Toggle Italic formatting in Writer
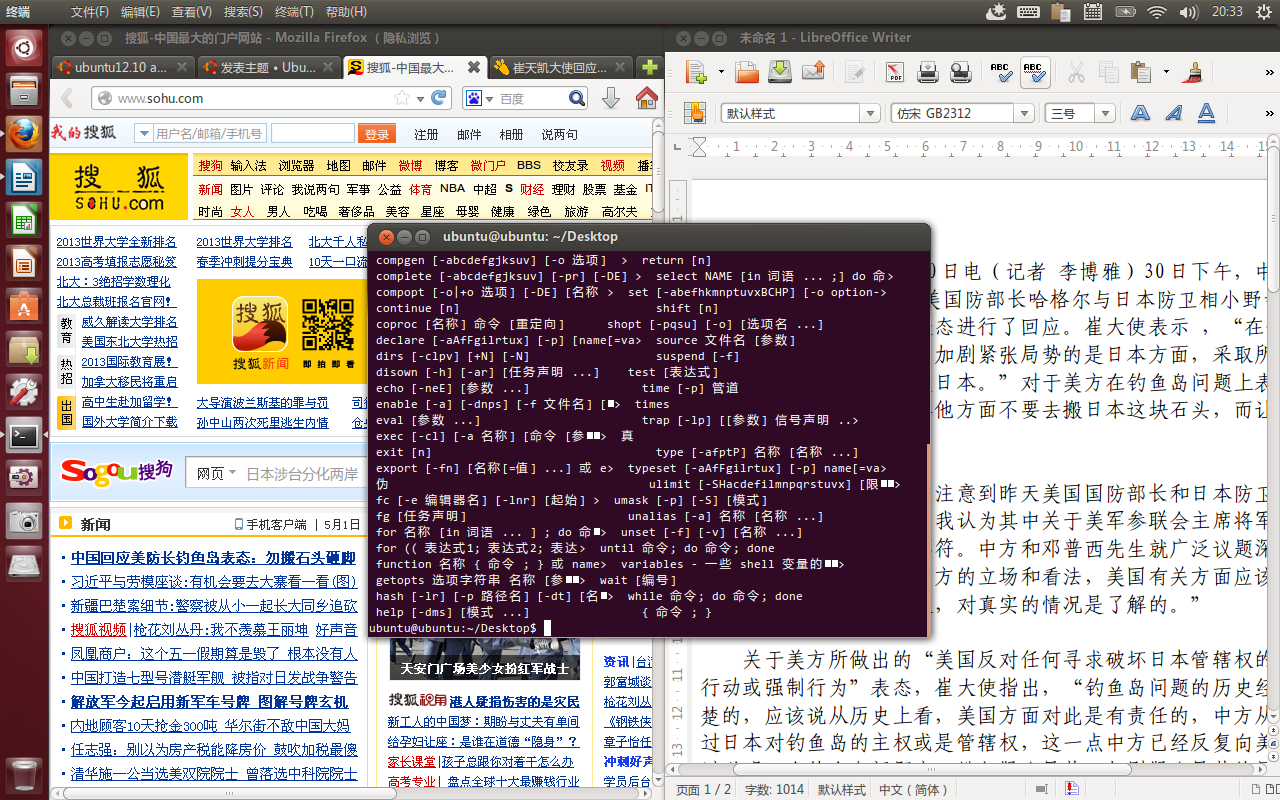This screenshot has height=800, width=1280. (x=1173, y=113)
